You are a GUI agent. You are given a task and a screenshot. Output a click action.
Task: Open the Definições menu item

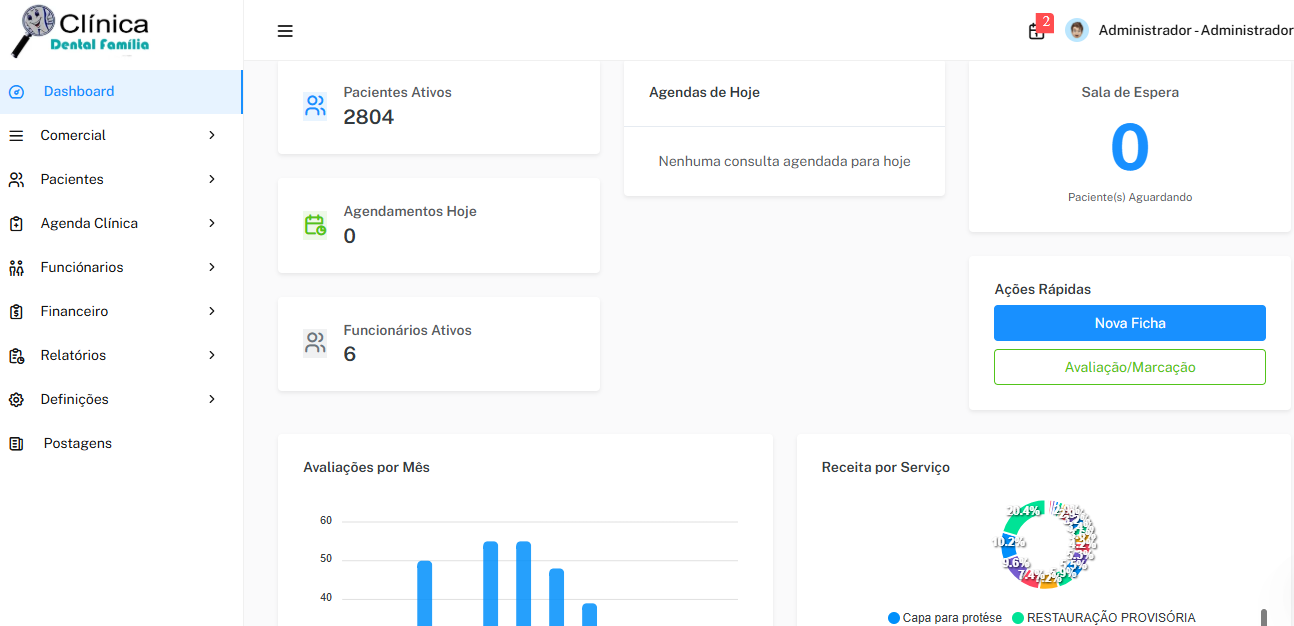(x=121, y=400)
